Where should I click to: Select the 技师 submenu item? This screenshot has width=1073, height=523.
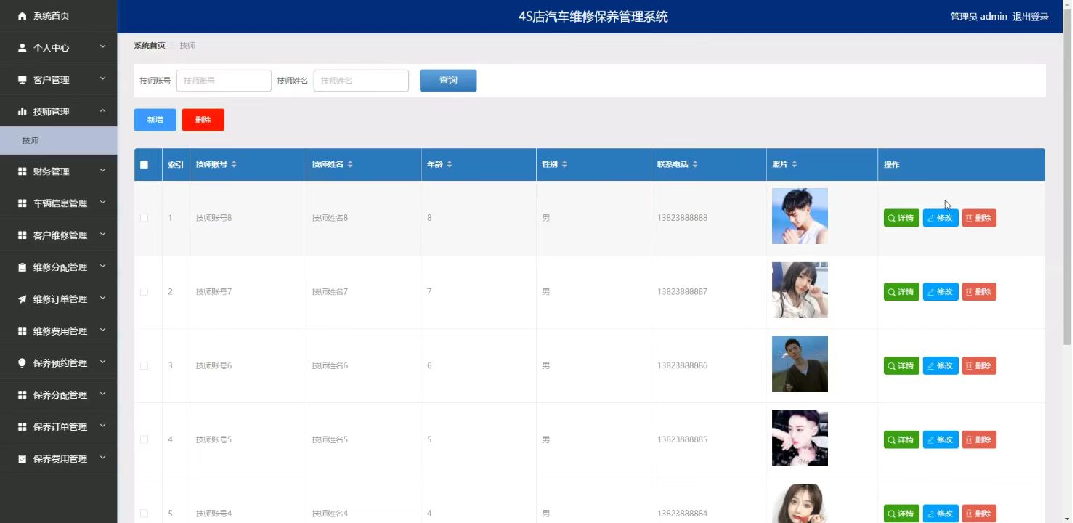[59, 140]
